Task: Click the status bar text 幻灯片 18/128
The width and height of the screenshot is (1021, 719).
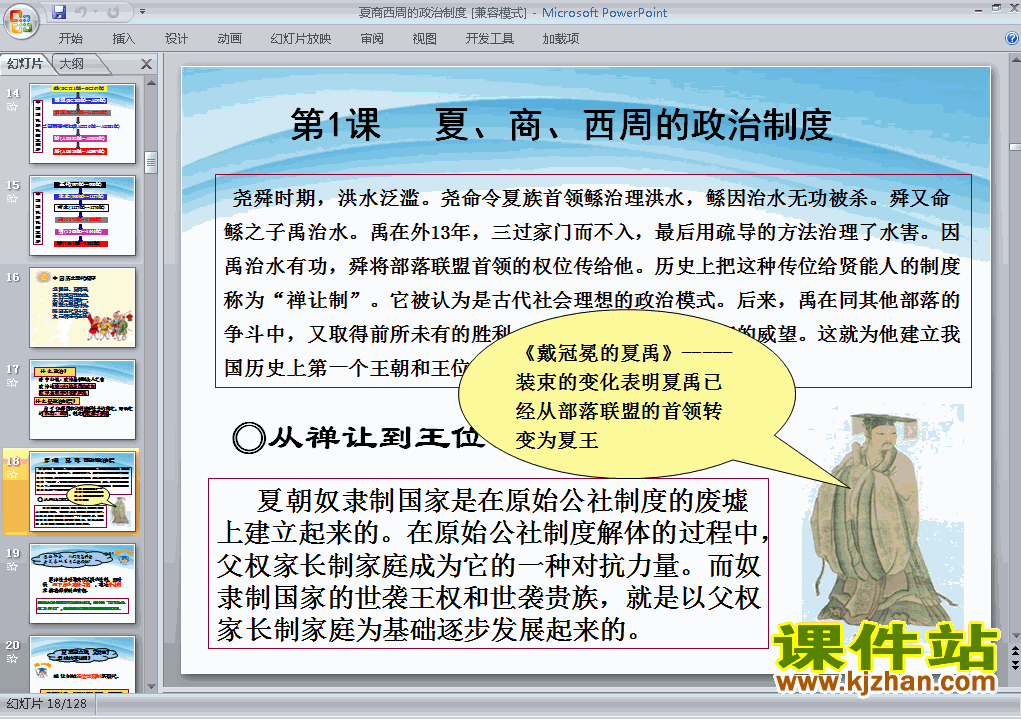Action: point(46,703)
